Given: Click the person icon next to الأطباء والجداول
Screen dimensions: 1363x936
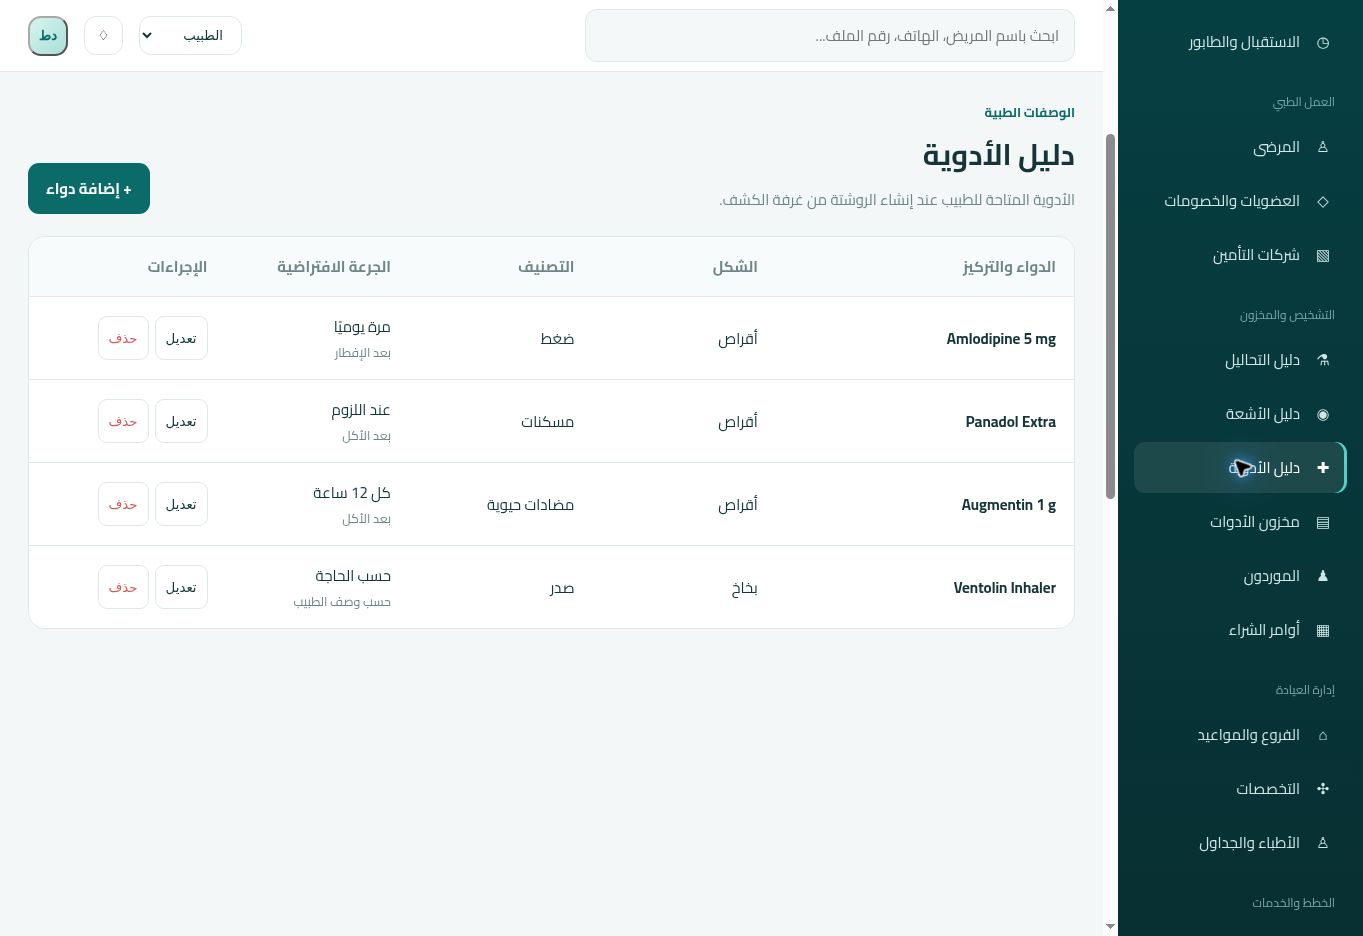Looking at the screenshot, I should click(1323, 843).
